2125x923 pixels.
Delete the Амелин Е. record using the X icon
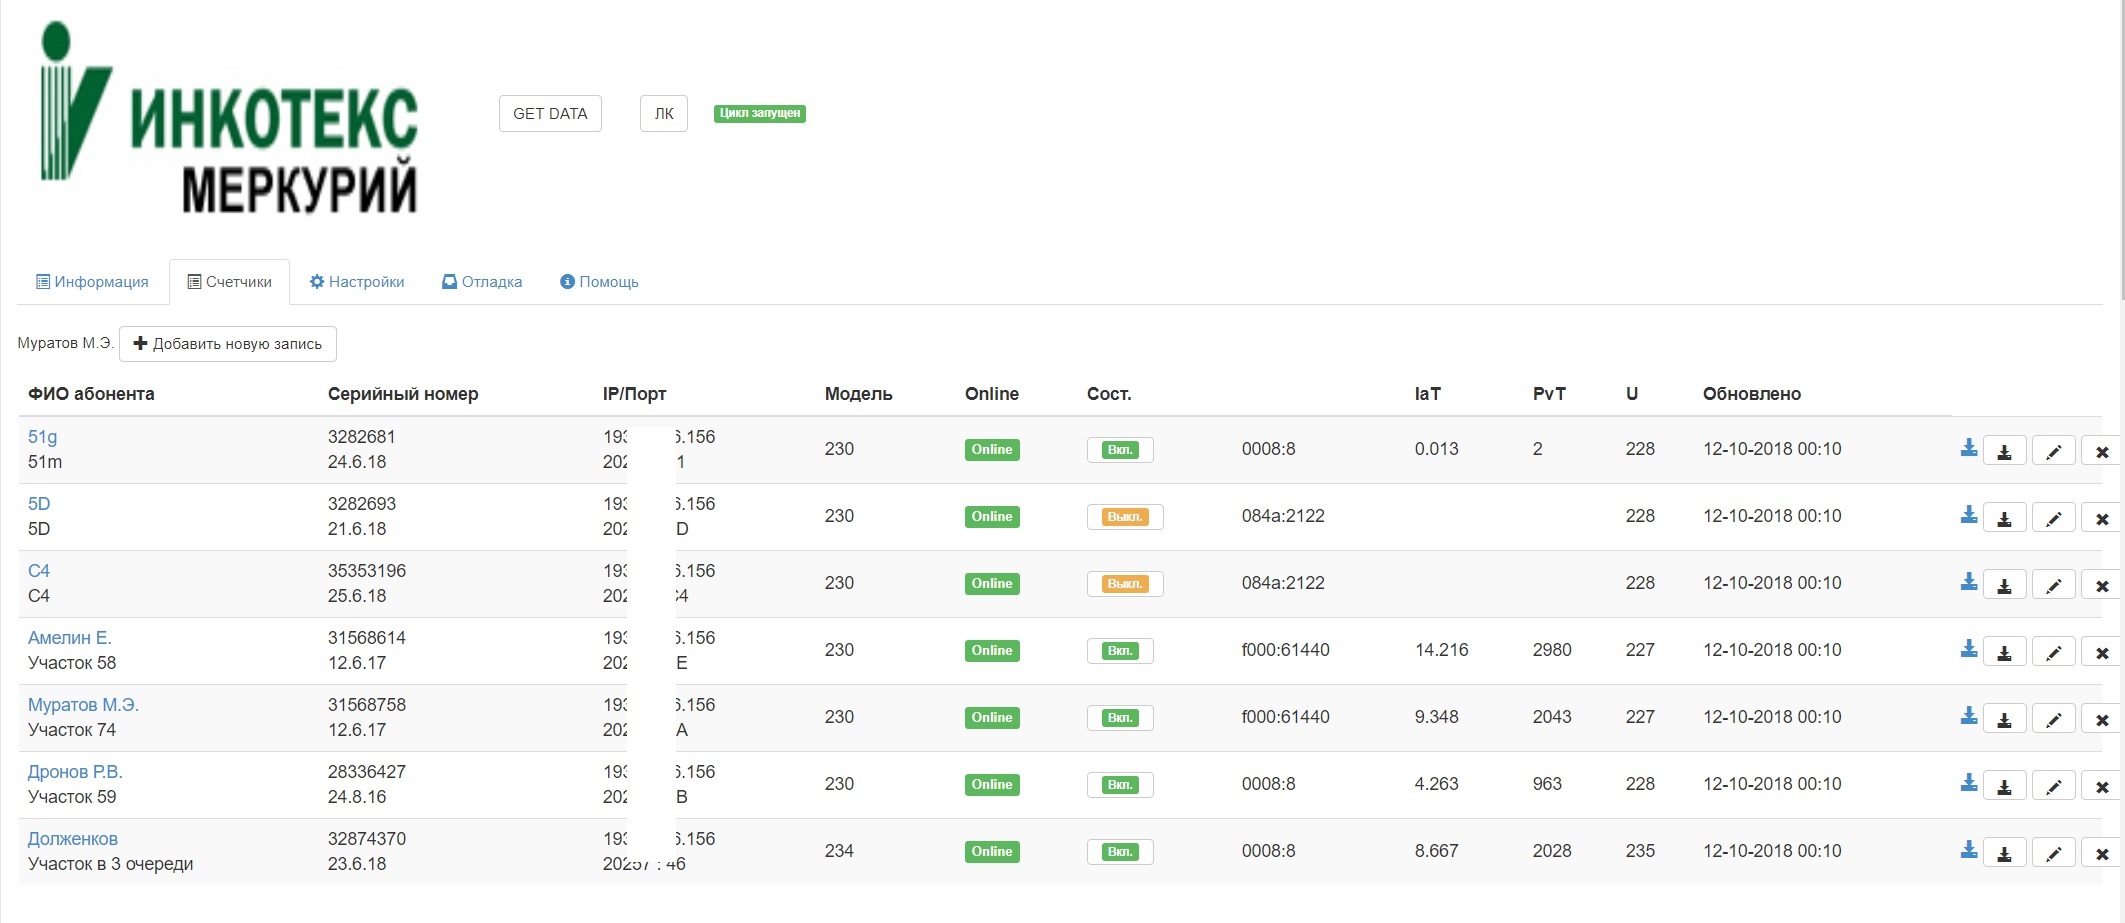click(x=2101, y=652)
